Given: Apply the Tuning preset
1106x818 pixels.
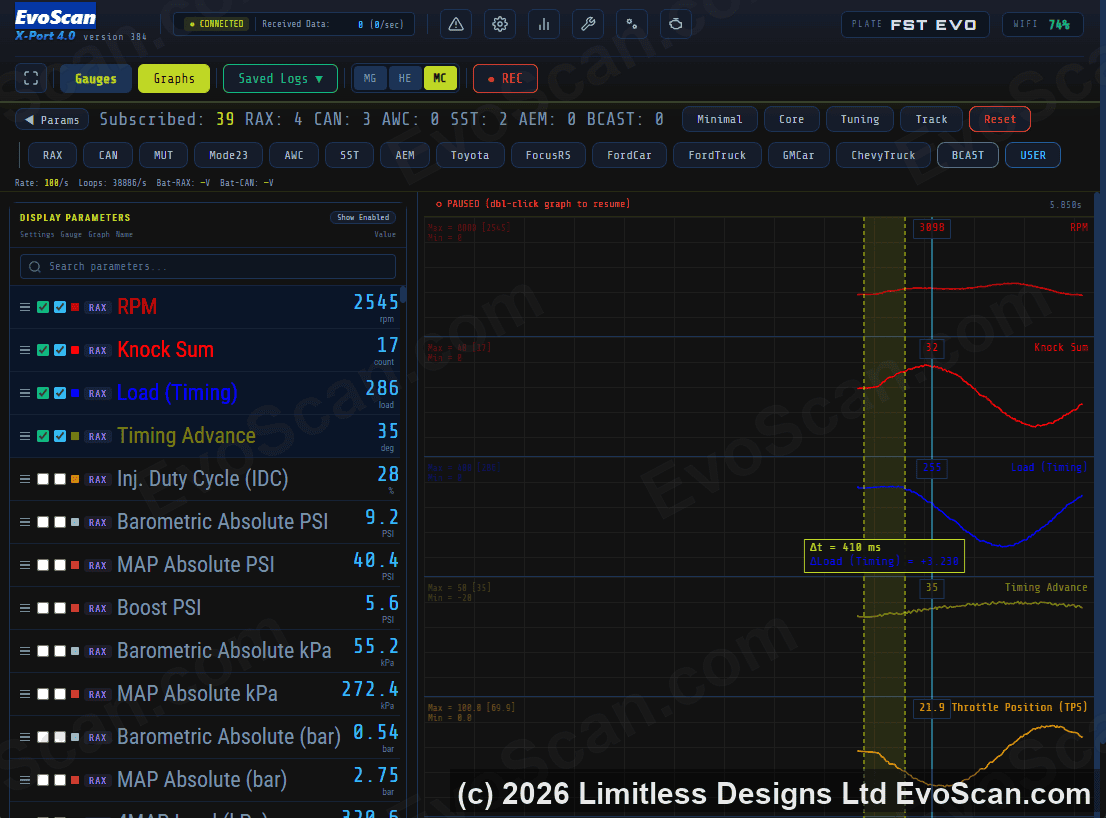Looking at the screenshot, I should [860, 119].
